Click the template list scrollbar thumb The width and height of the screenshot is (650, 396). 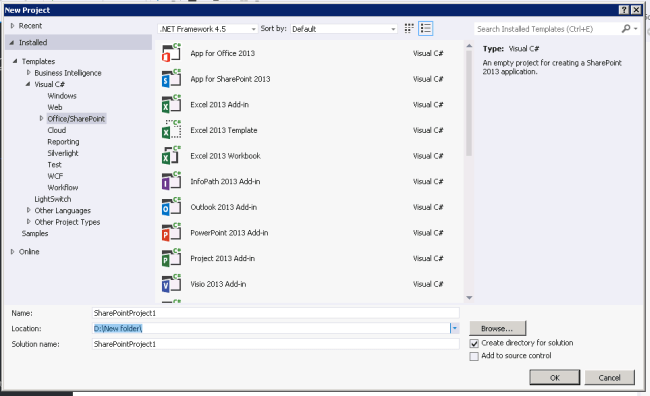pos(469,103)
